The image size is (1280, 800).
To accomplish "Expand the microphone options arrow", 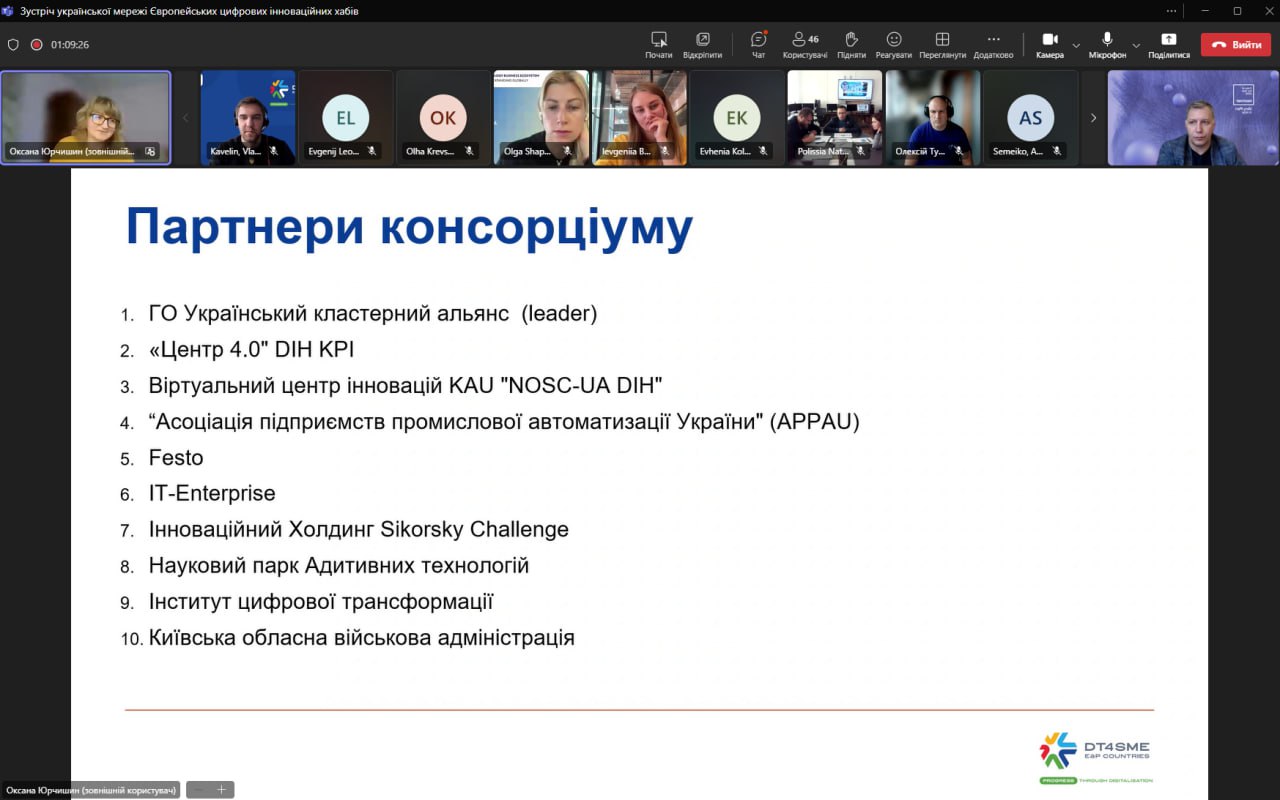I will click(1136, 45).
